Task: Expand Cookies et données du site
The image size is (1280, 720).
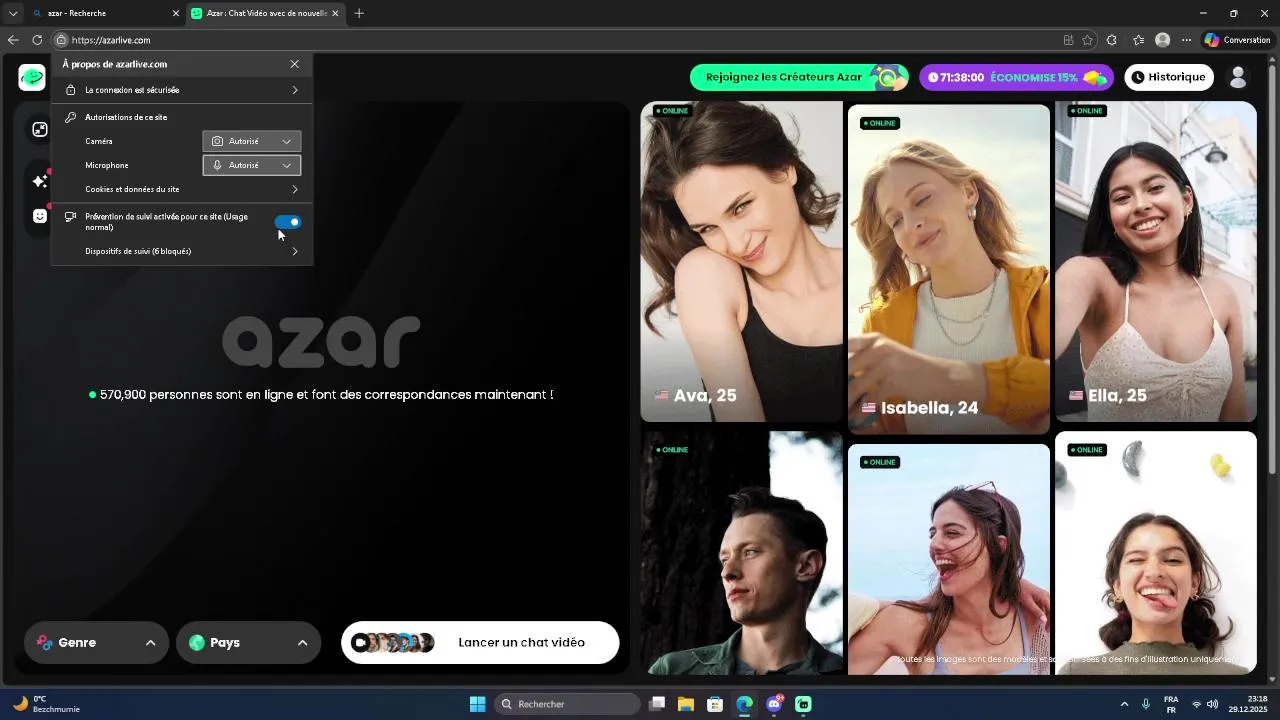Action: click(182, 189)
